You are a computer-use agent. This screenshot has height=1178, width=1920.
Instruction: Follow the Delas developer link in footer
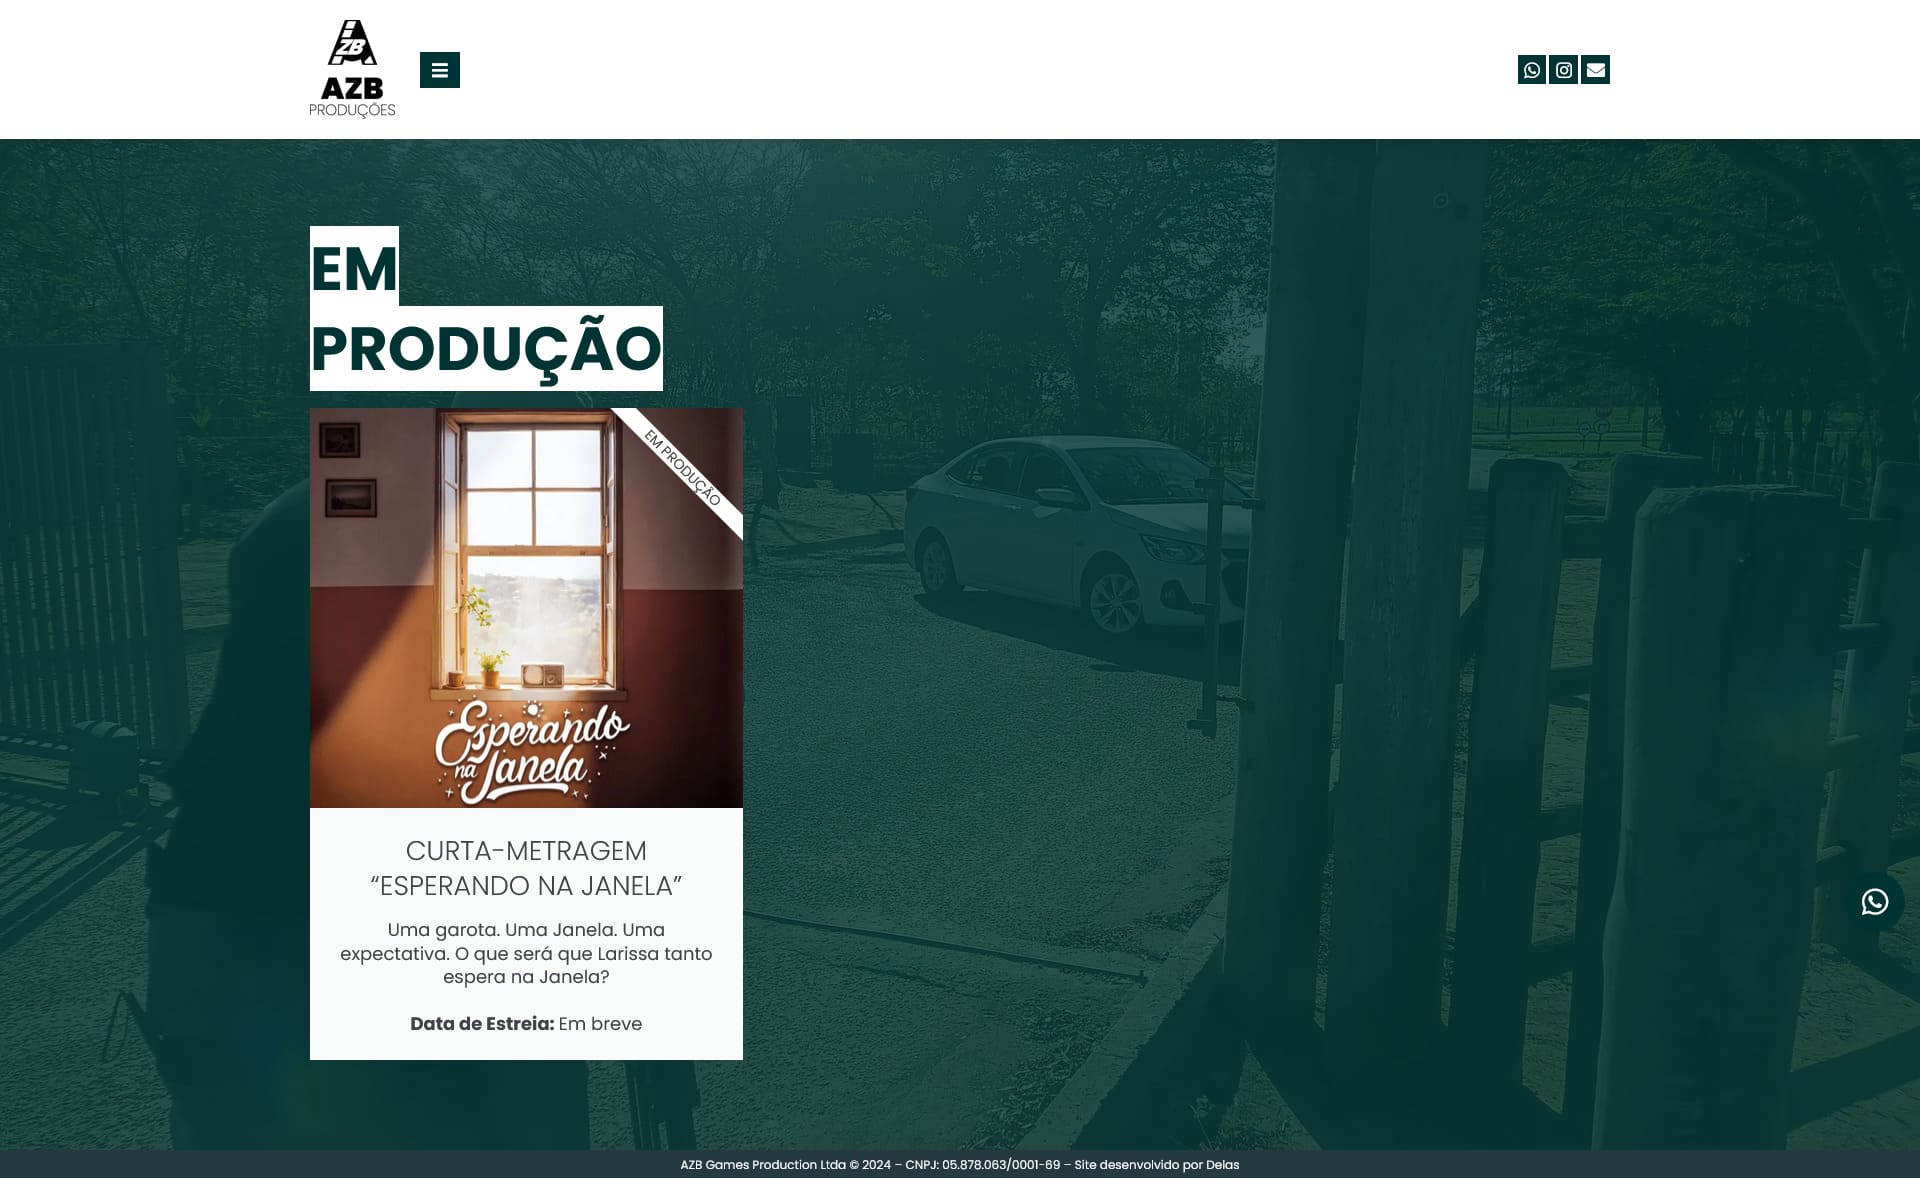(x=1222, y=1165)
